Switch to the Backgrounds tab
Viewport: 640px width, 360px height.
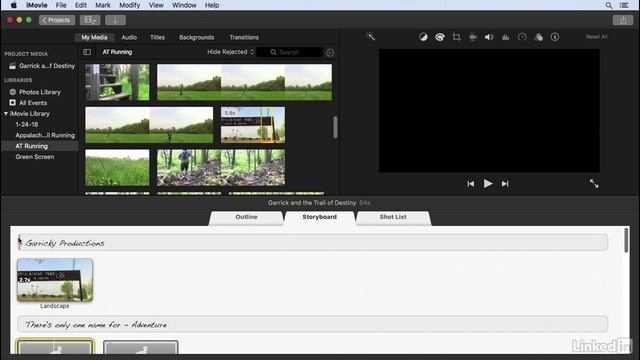click(196, 37)
